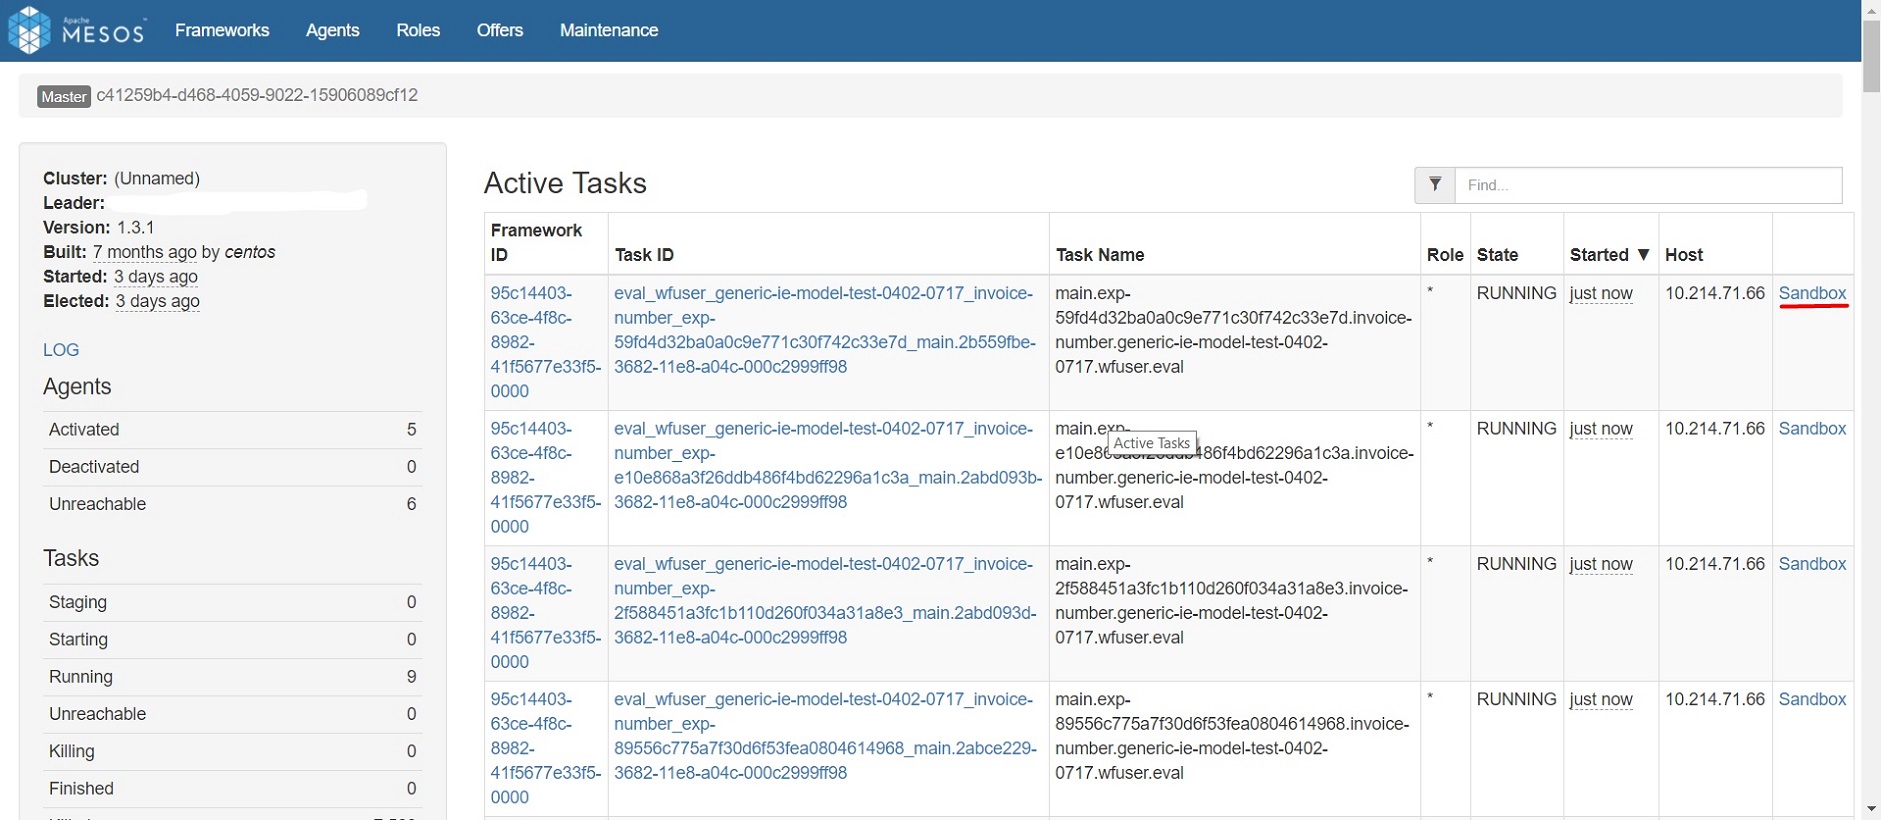
Task: Click Elected '3 days ago' timestamp
Action: tap(158, 301)
